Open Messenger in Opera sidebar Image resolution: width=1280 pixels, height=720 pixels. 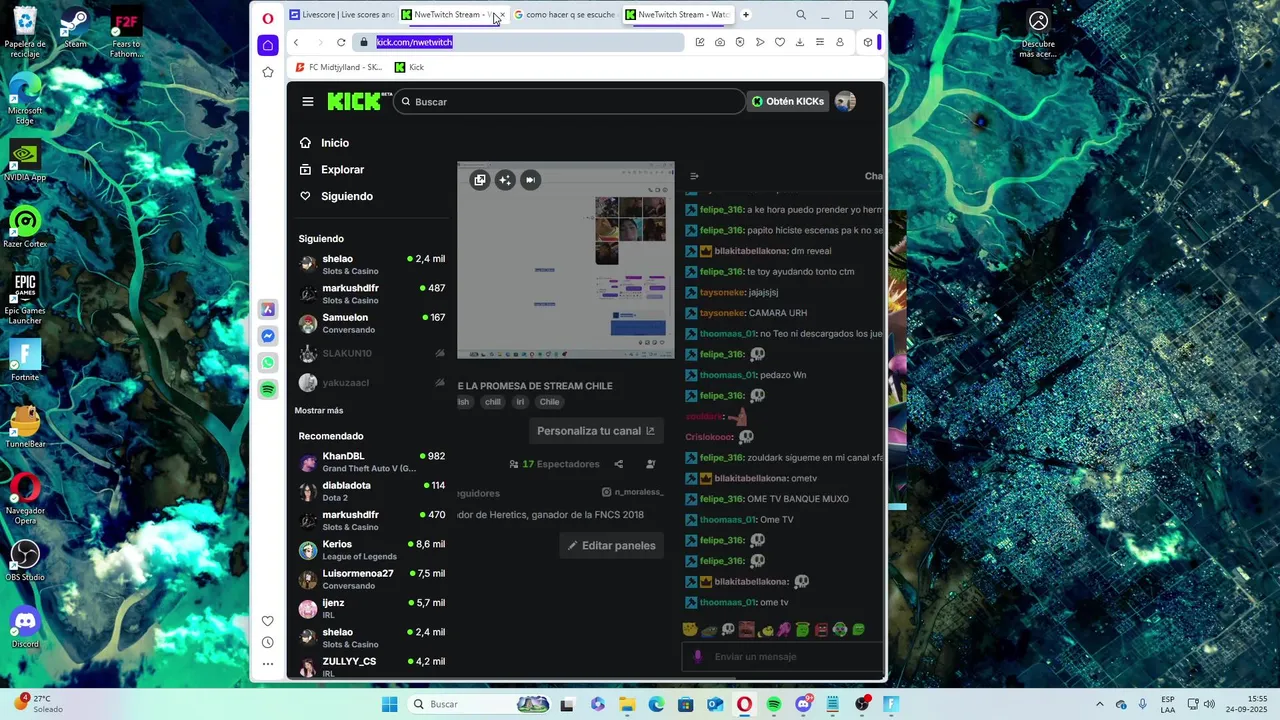(x=268, y=336)
